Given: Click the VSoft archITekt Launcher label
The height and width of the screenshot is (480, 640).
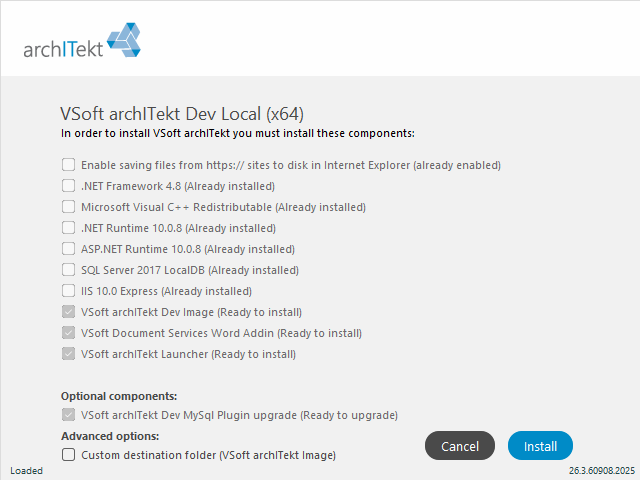Looking at the screenshot, I should click(x=188, y=354).
